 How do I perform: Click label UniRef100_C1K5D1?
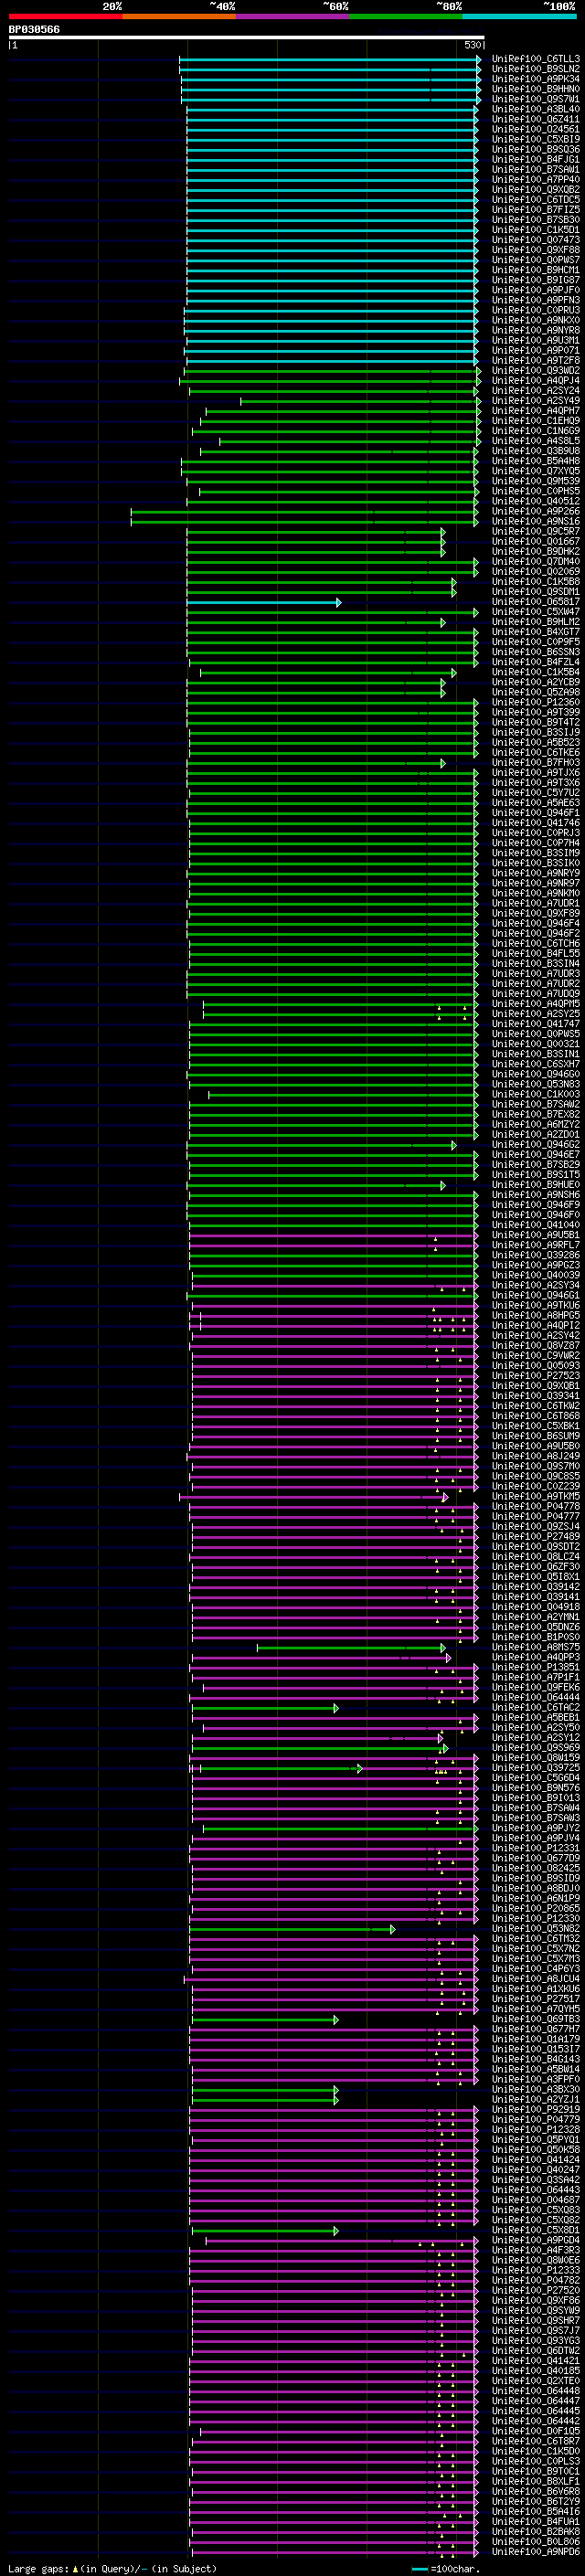coord(536,230)
